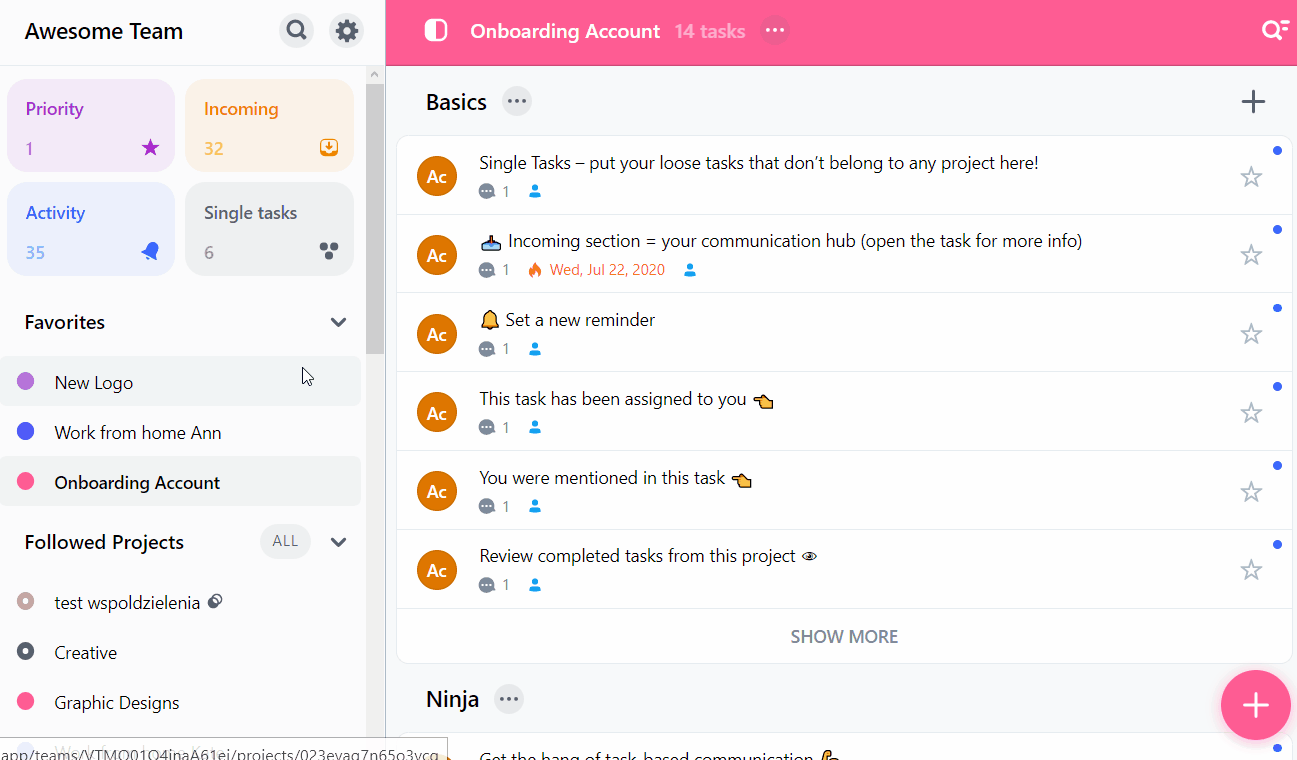Image resolution: width=1297 pixels, height=760 pixels.
Task: Click the due date Wed, Jul 22, 2020
Action: pos(607,270)
